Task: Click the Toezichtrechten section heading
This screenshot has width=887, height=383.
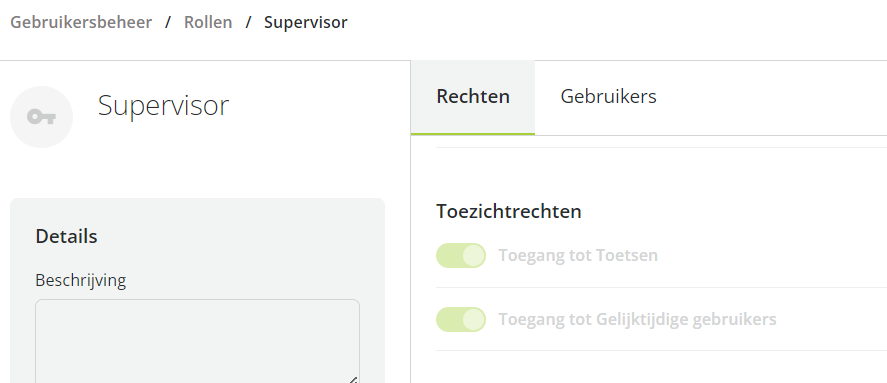Action: point(509,212)
